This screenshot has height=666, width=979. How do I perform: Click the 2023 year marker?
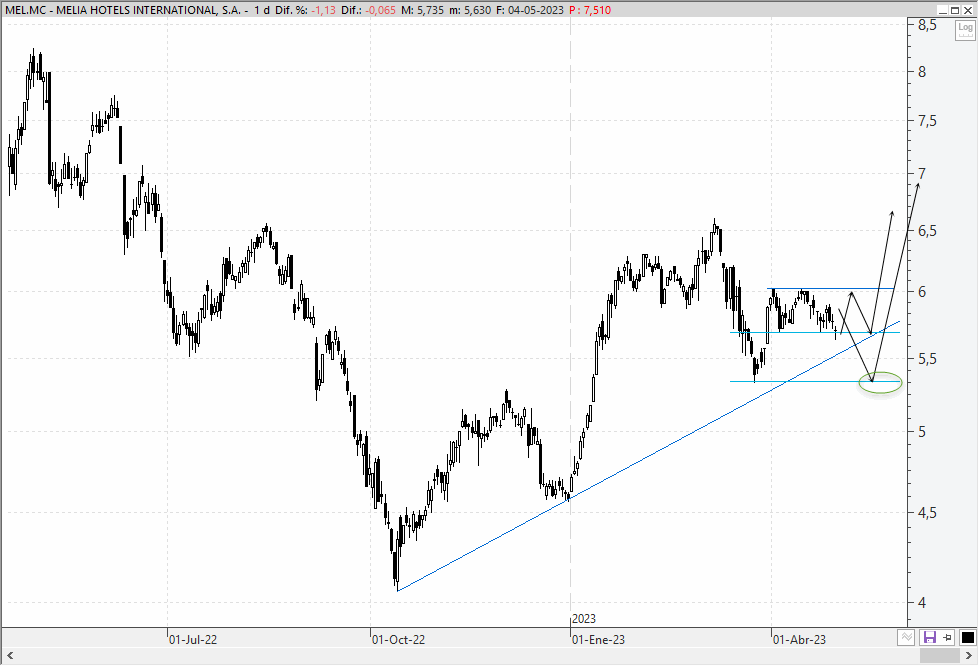(584, 619)
